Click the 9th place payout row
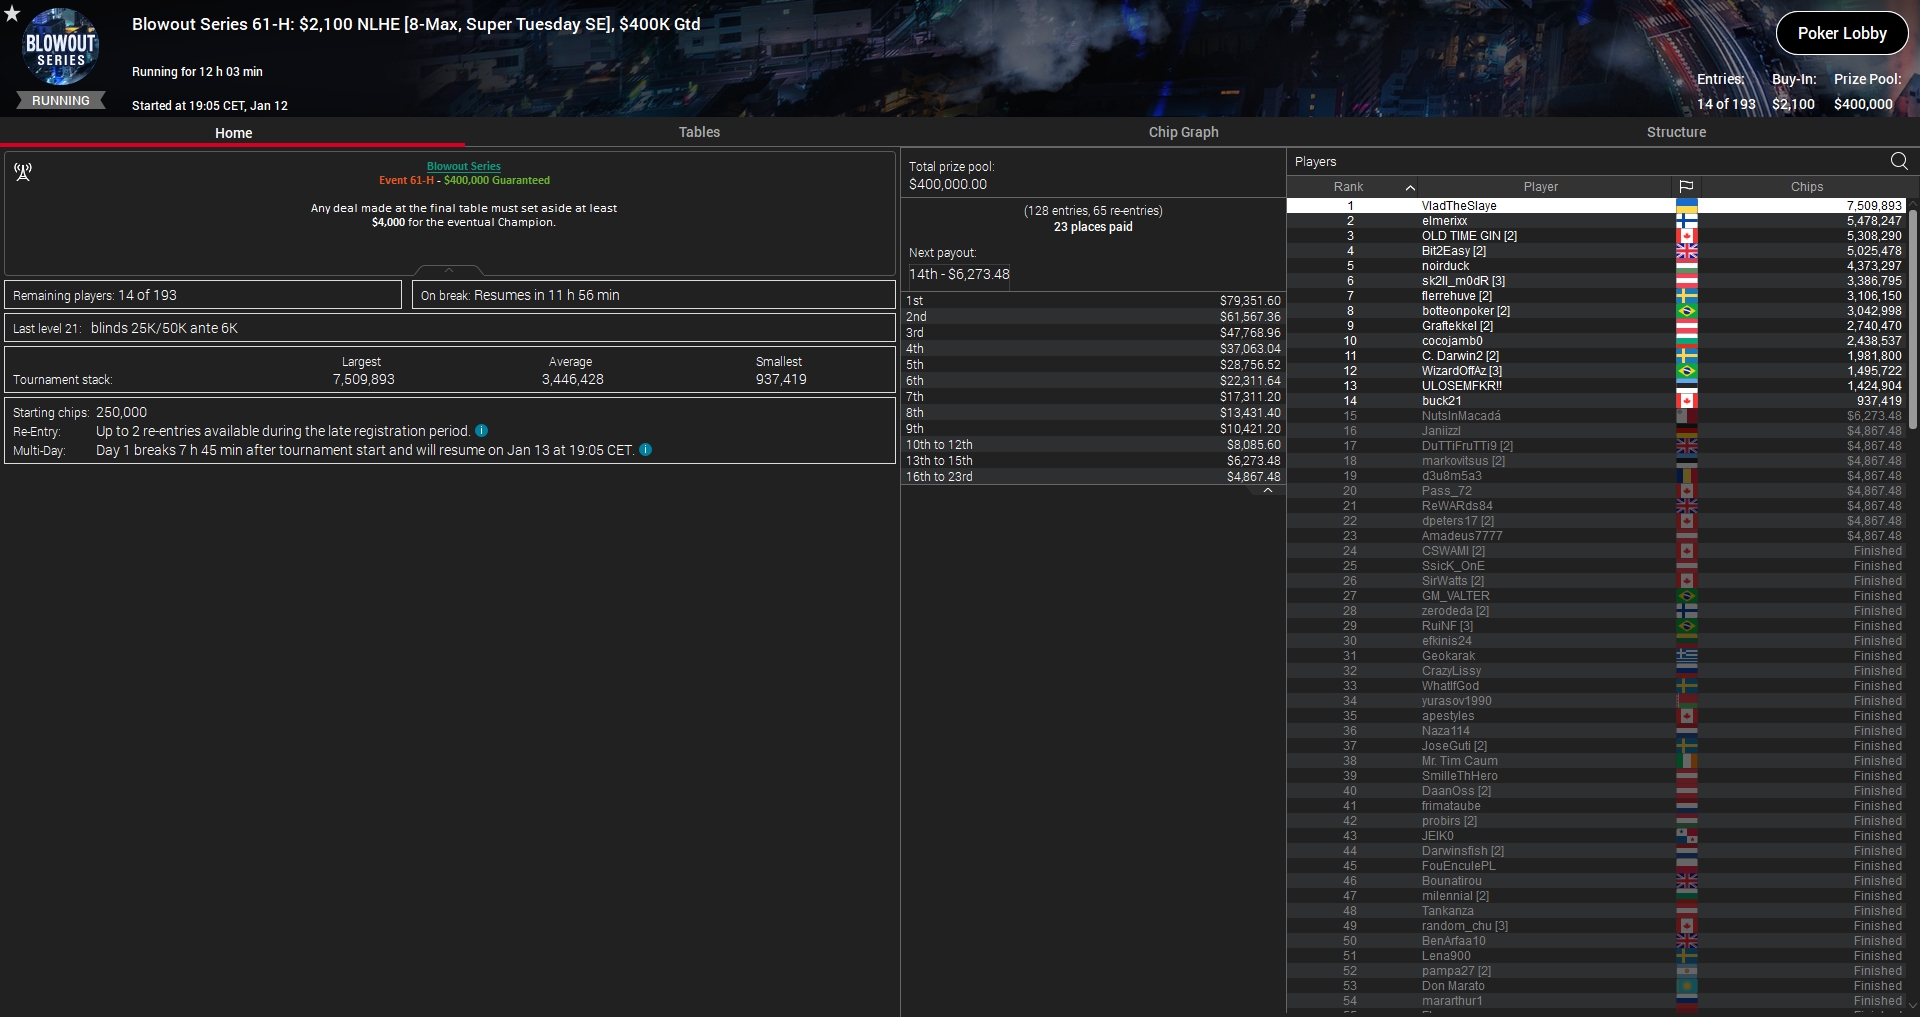This screenshot has height=1017, width=1920. (1093, 429)
